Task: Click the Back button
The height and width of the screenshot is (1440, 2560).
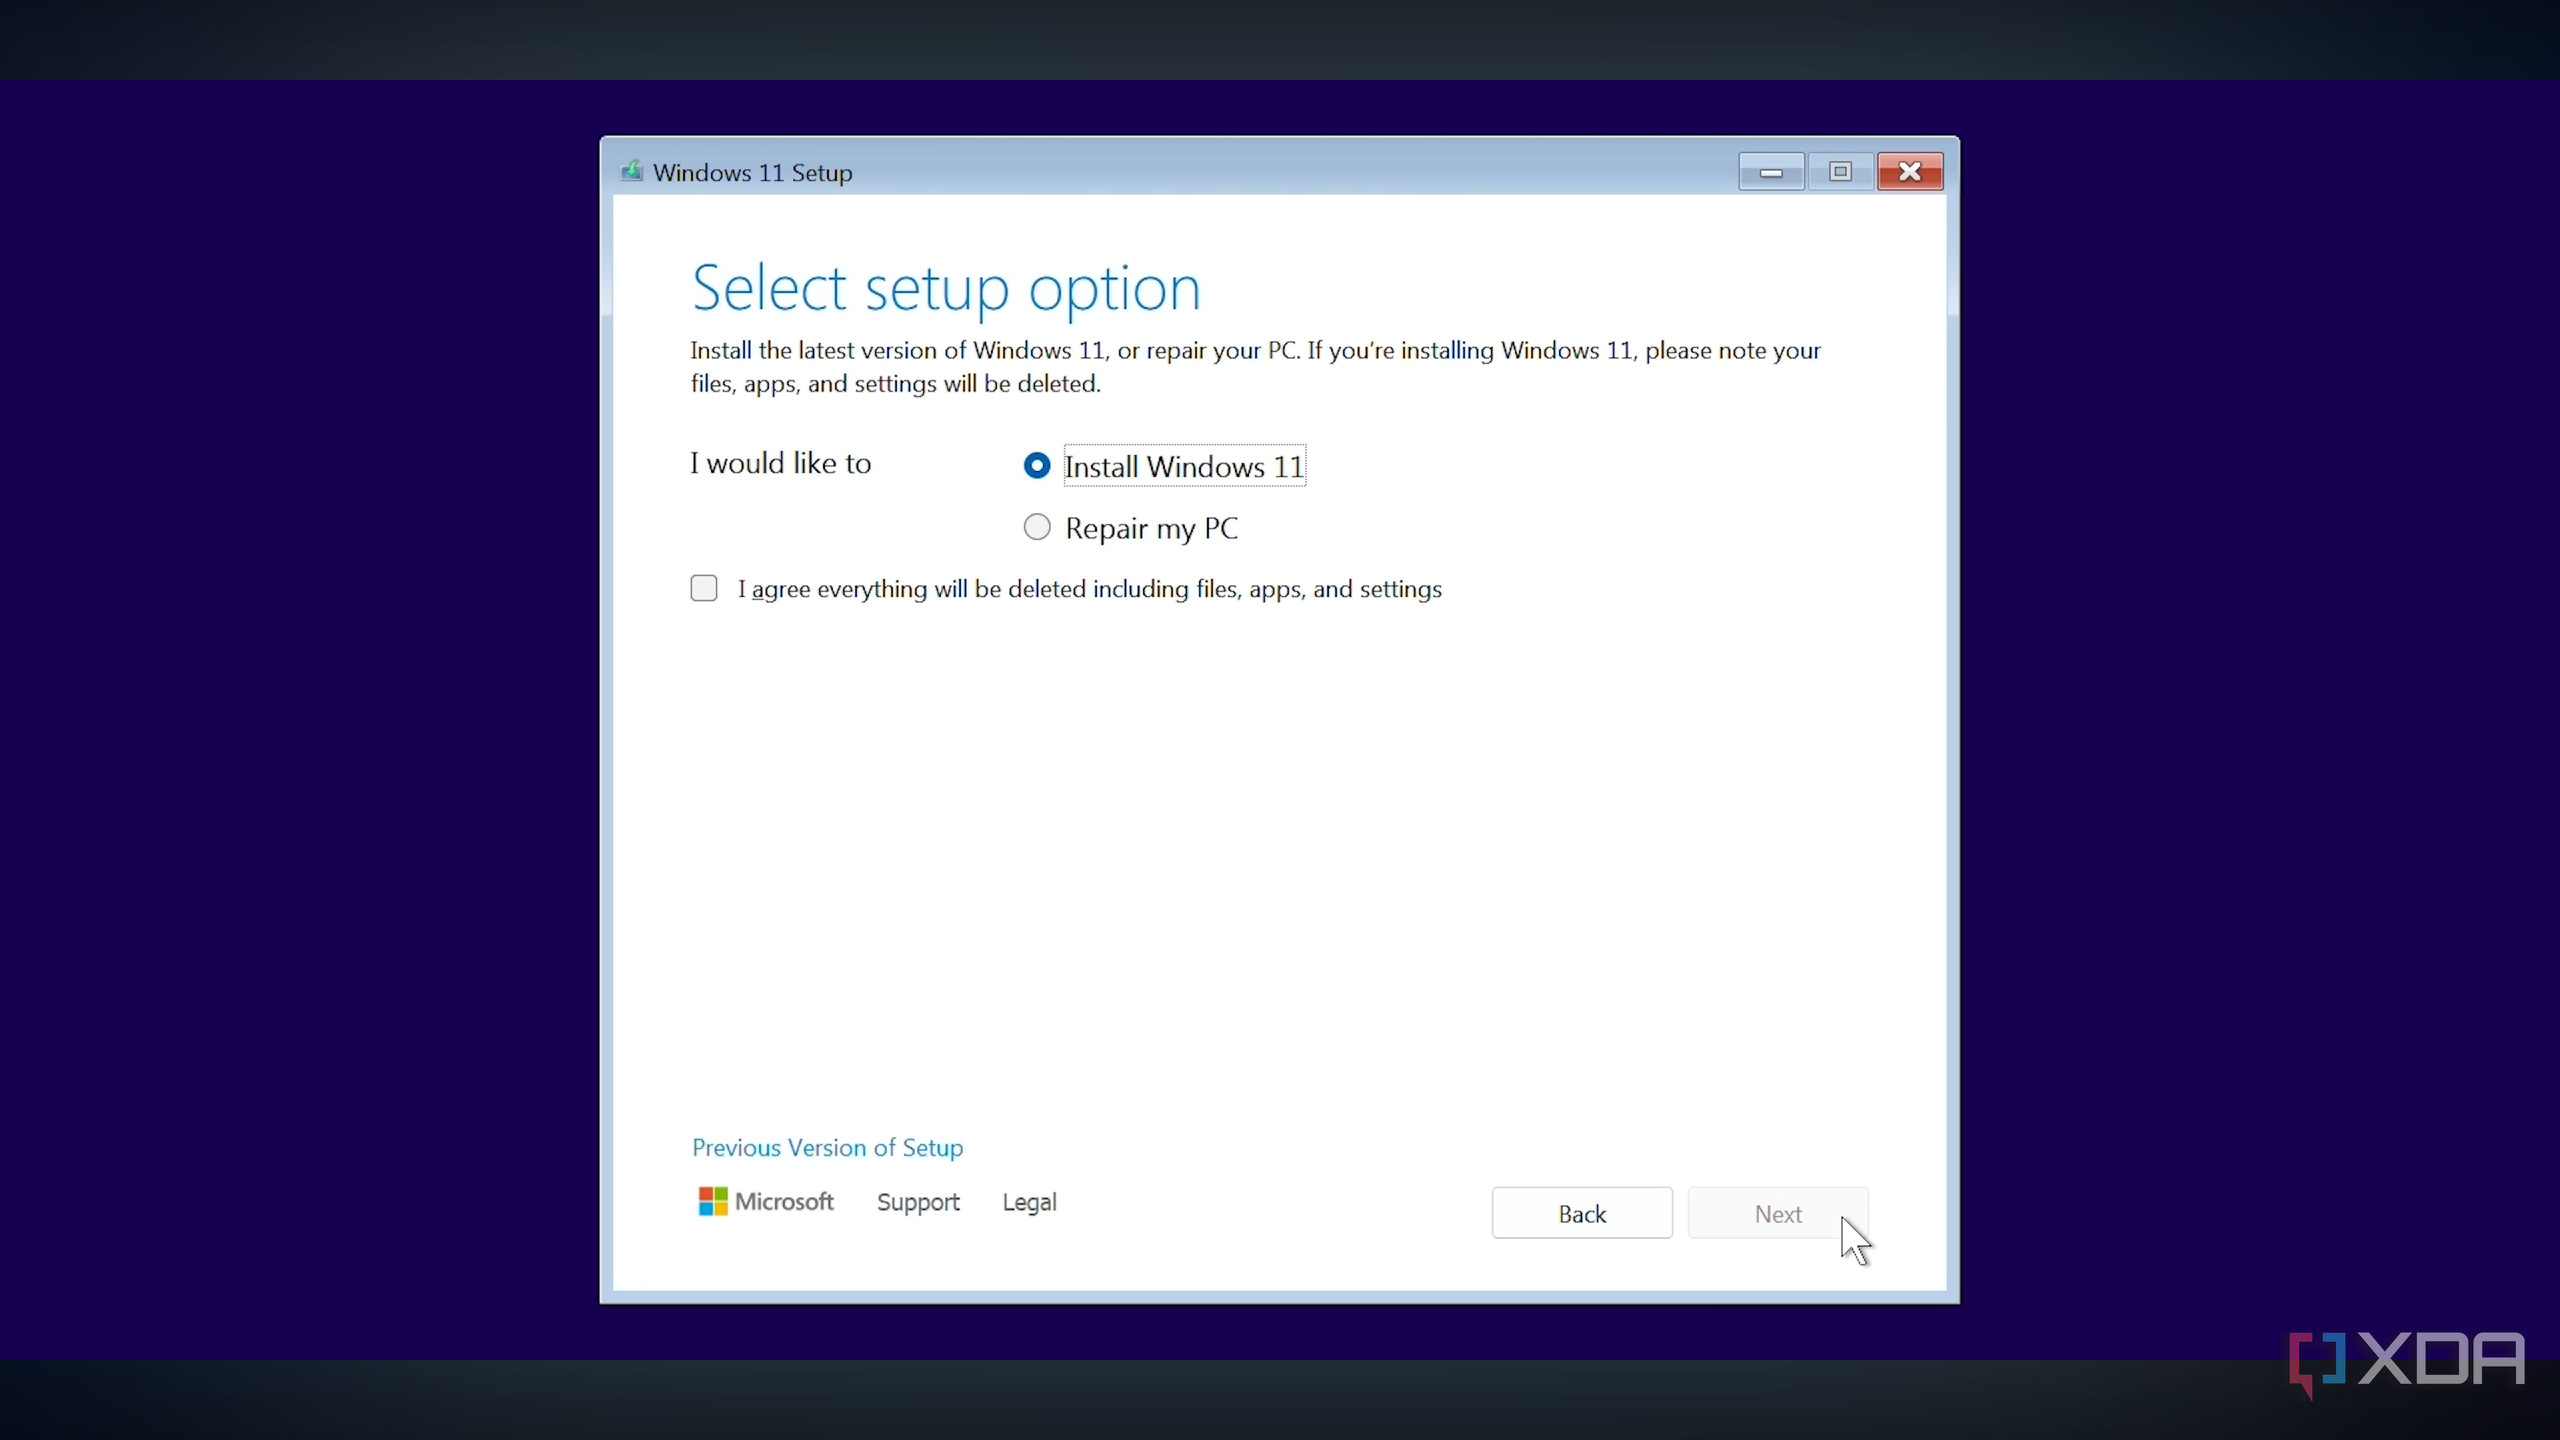Action: (1581, 1213)
